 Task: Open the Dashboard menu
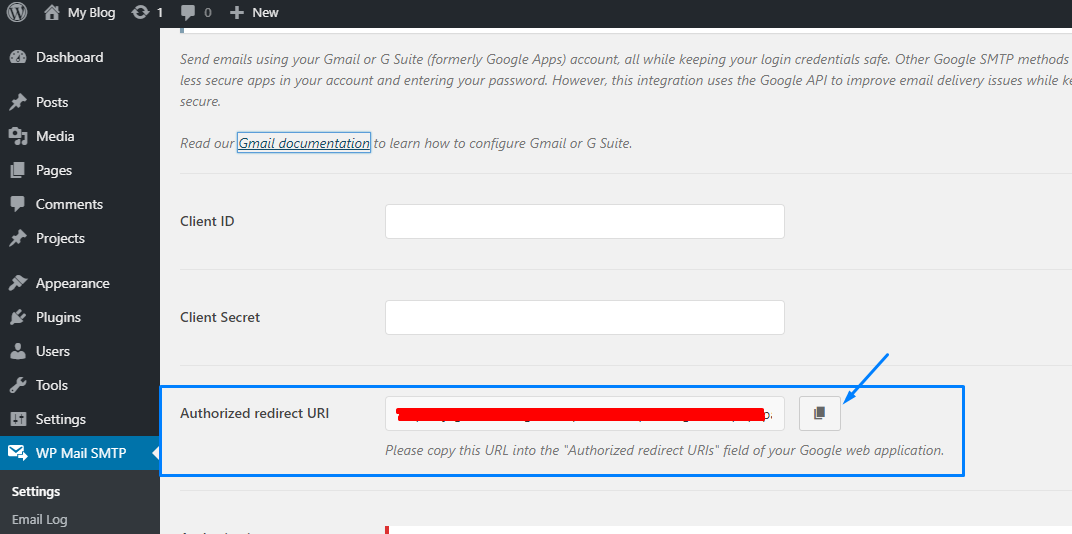click(69, 57)
